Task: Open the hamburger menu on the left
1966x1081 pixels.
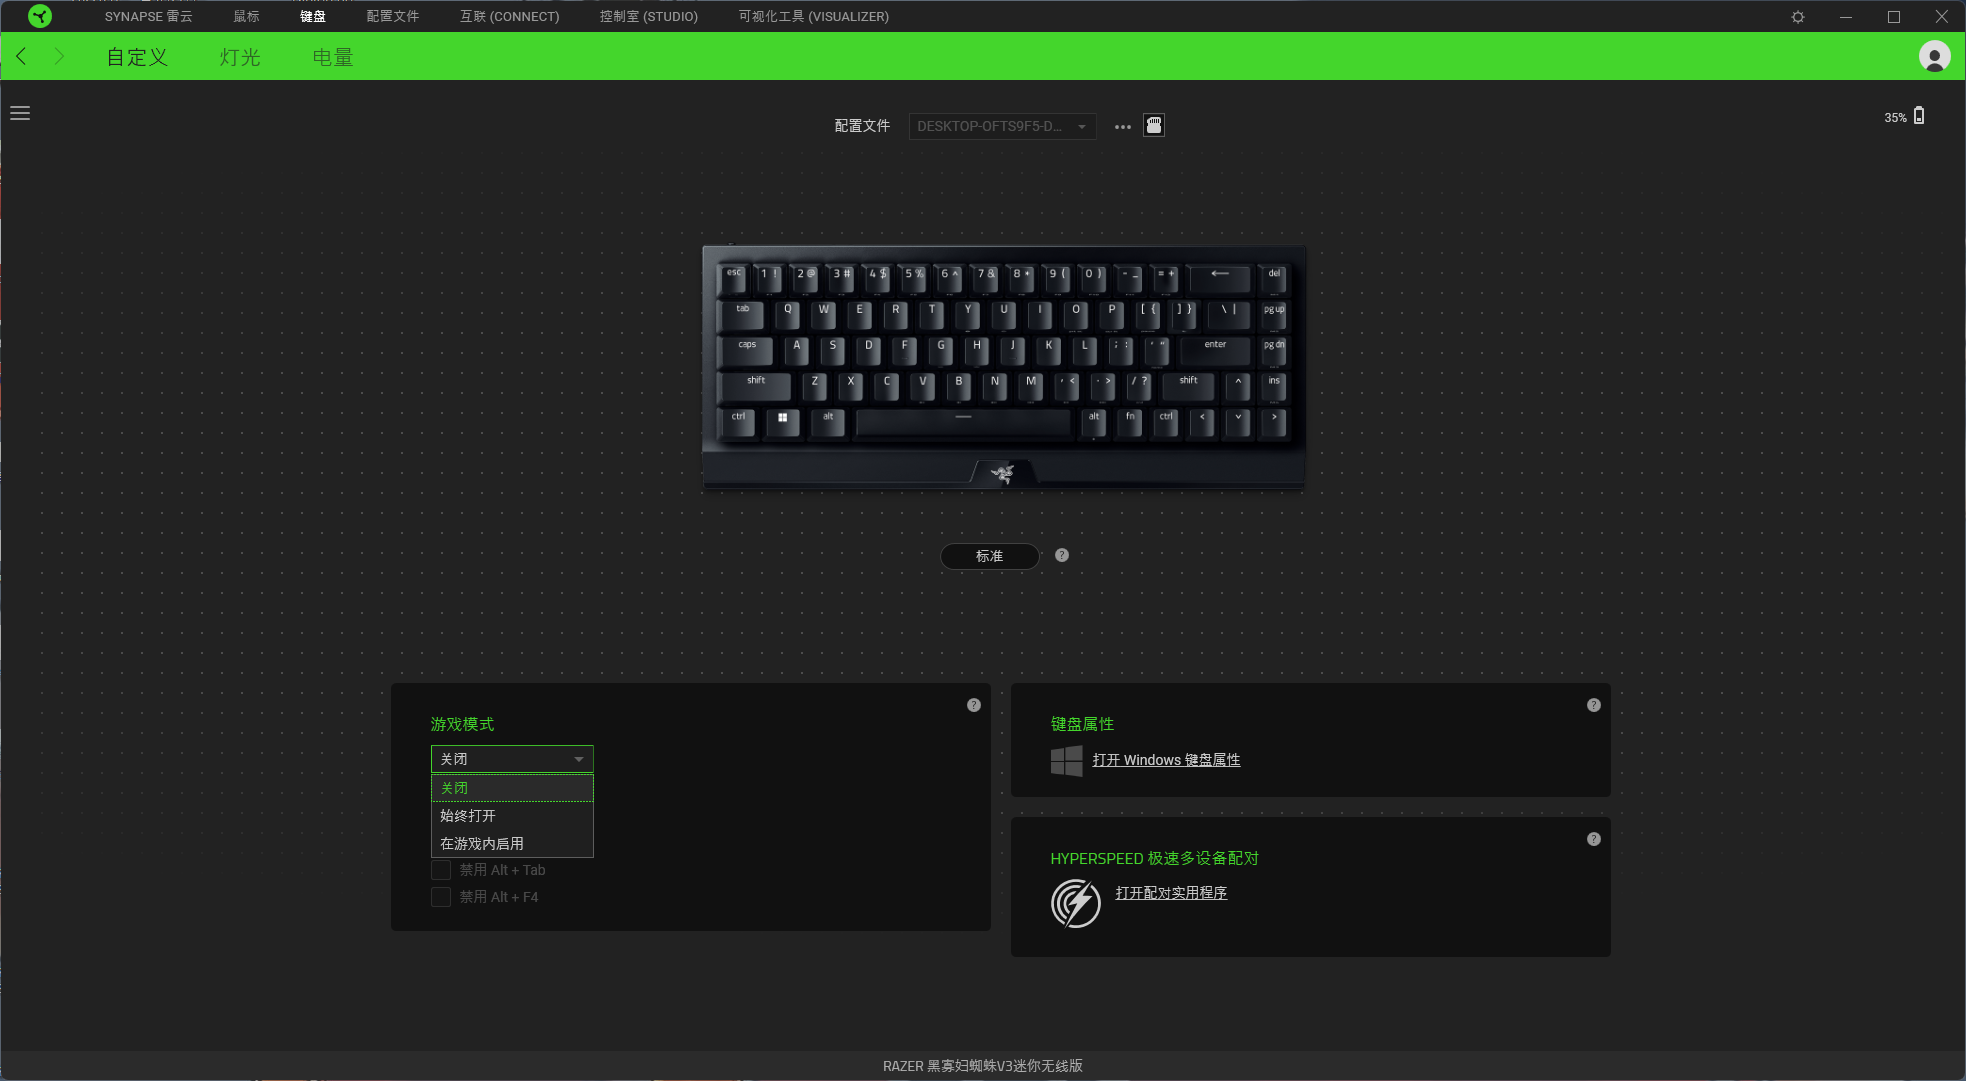Action: pyautogui.click(x=20, y=113)
